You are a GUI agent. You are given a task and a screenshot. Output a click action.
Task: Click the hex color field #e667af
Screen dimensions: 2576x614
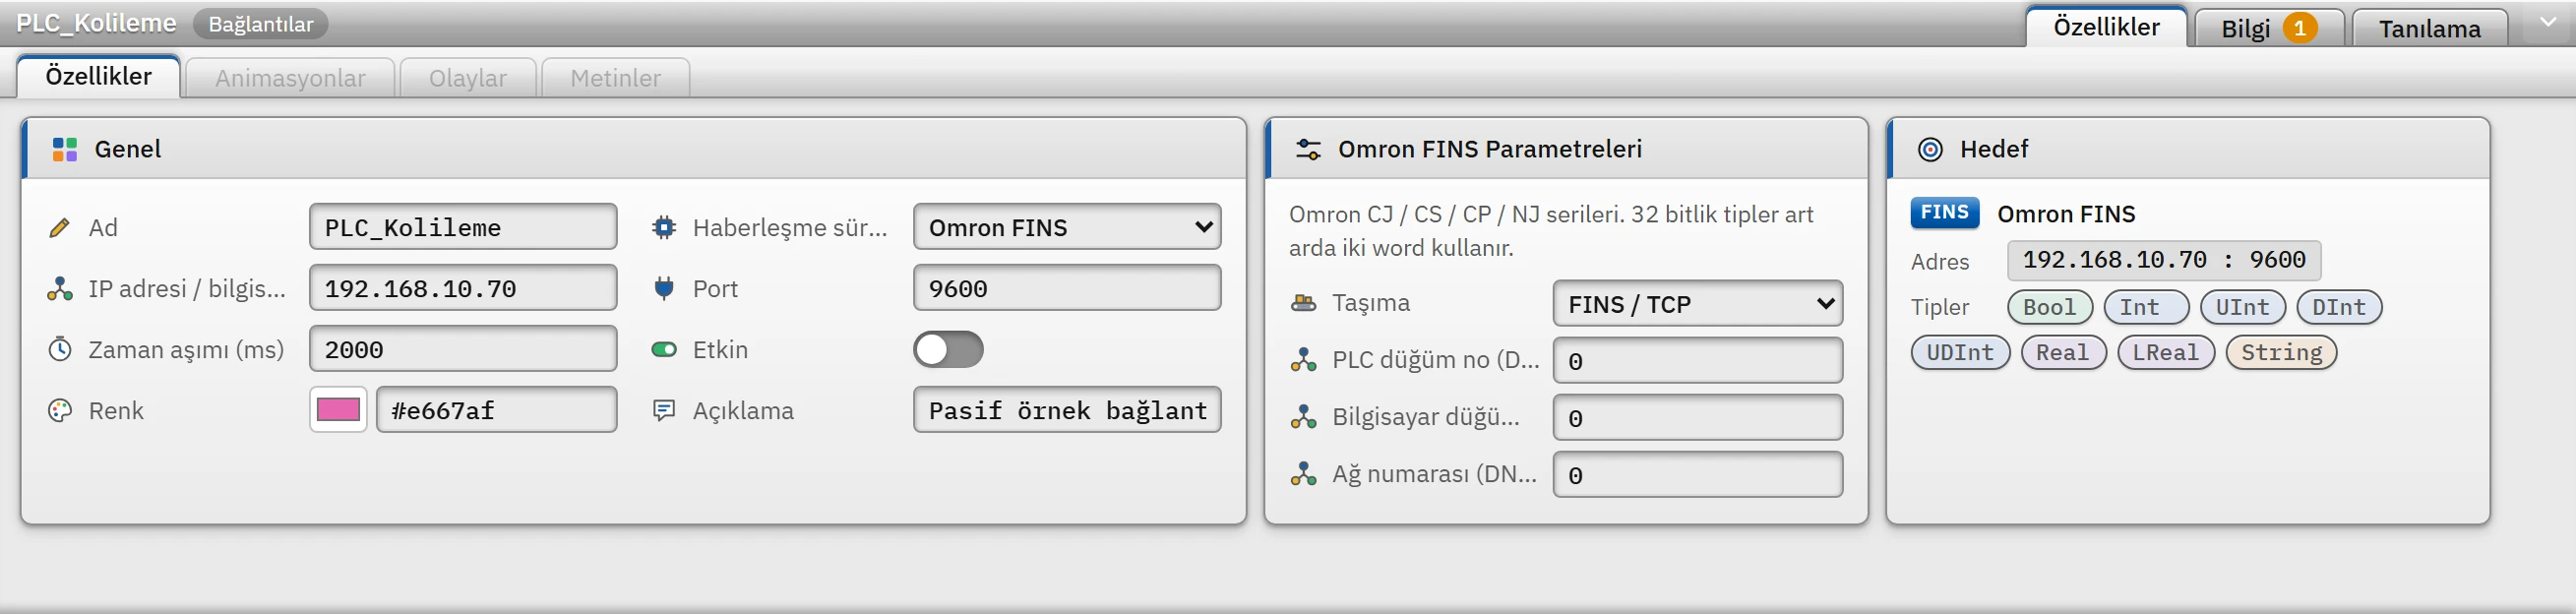(496, 410)
